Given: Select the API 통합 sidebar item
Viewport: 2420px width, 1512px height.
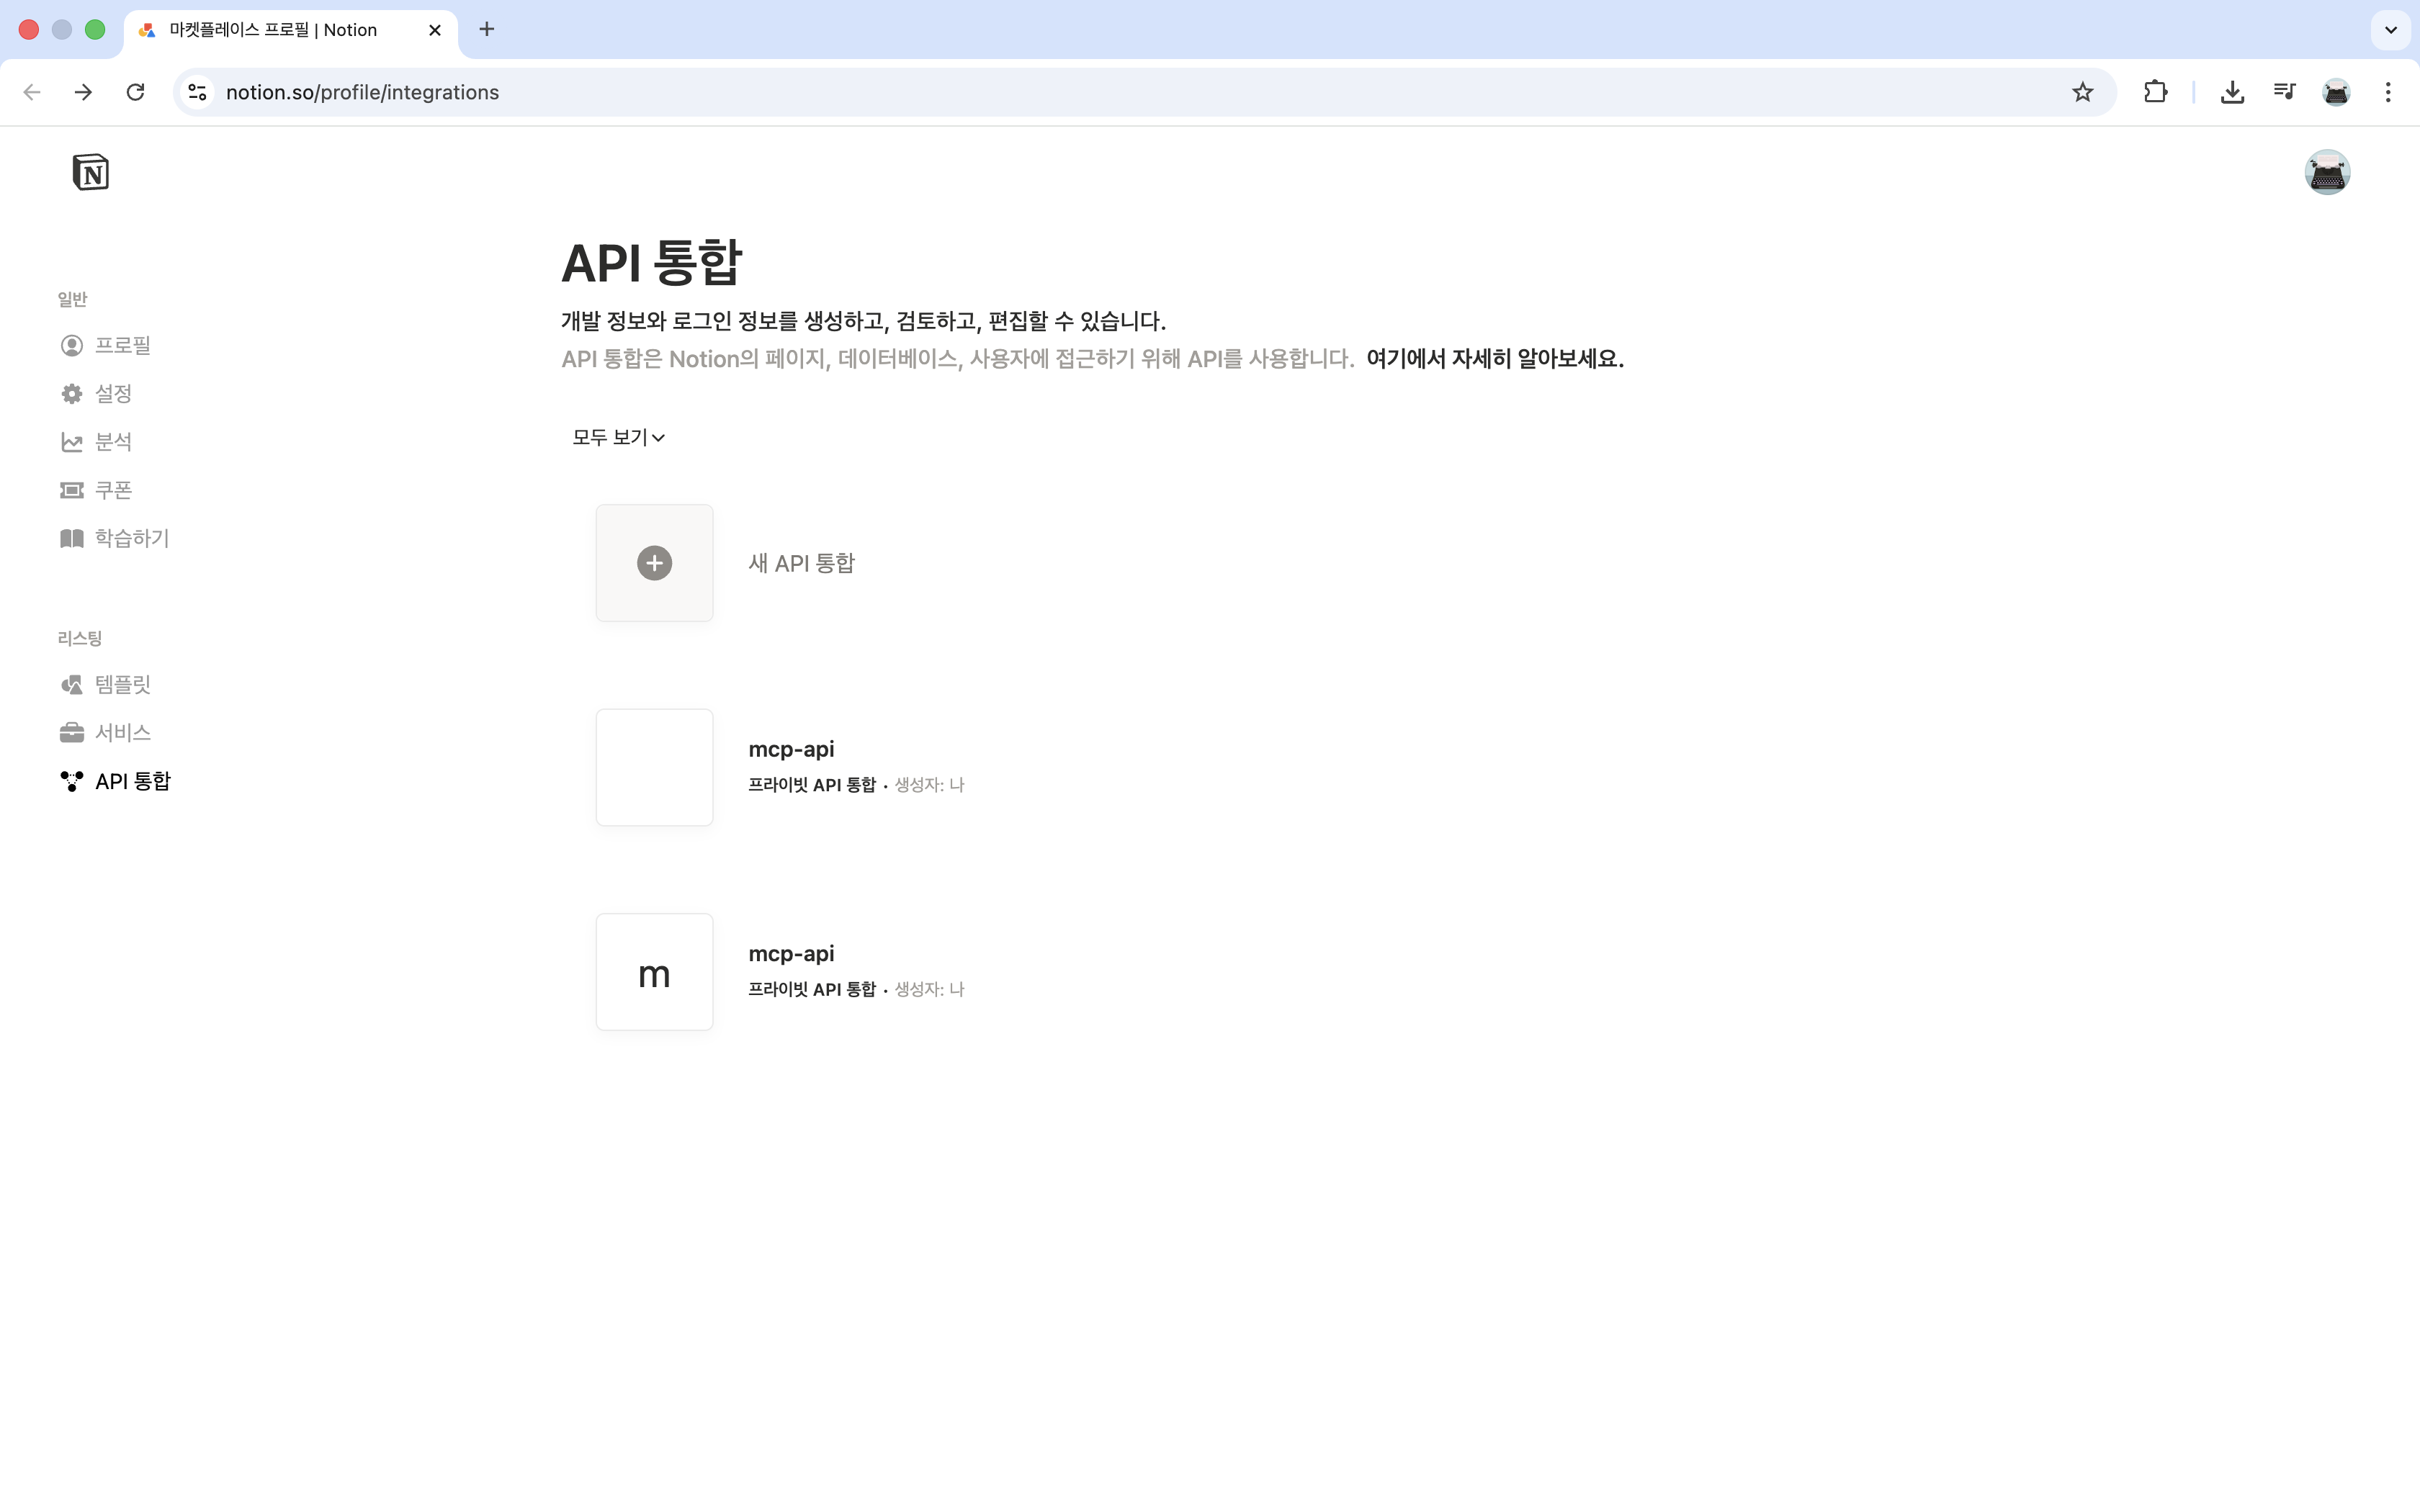Looking at the screenshot, I should click(131, 781).
